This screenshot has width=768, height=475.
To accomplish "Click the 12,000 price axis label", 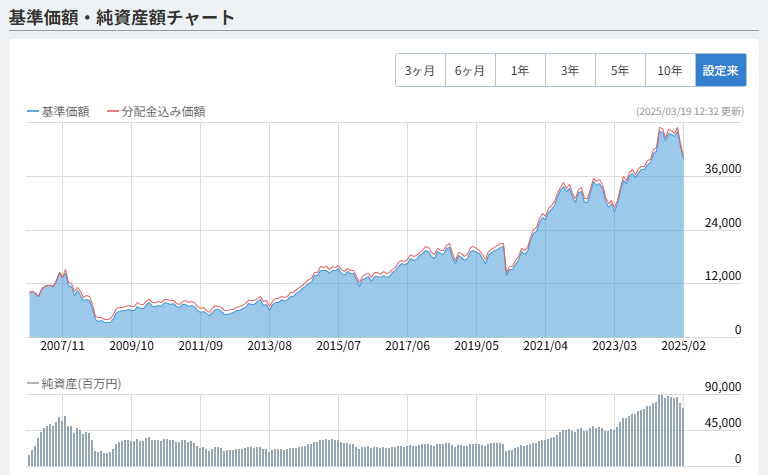I will pos(723,276).
